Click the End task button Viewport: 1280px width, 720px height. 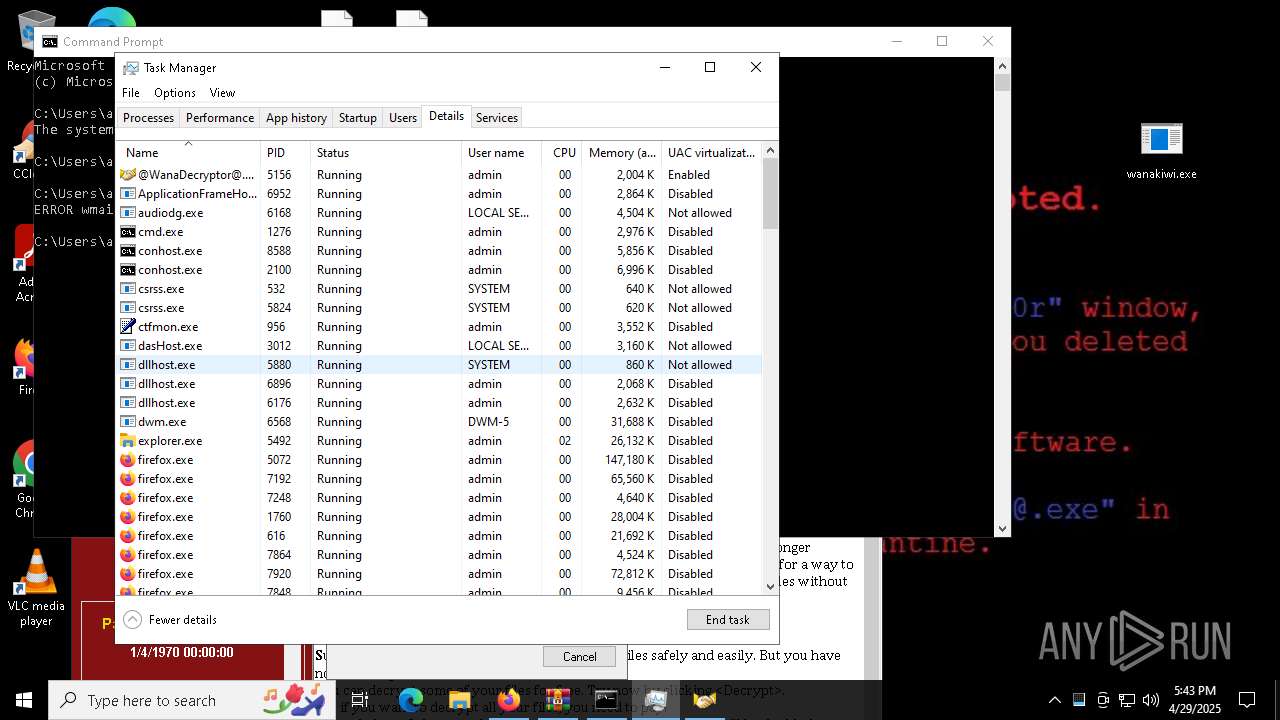pyautogui.click(x=728, y=620)
